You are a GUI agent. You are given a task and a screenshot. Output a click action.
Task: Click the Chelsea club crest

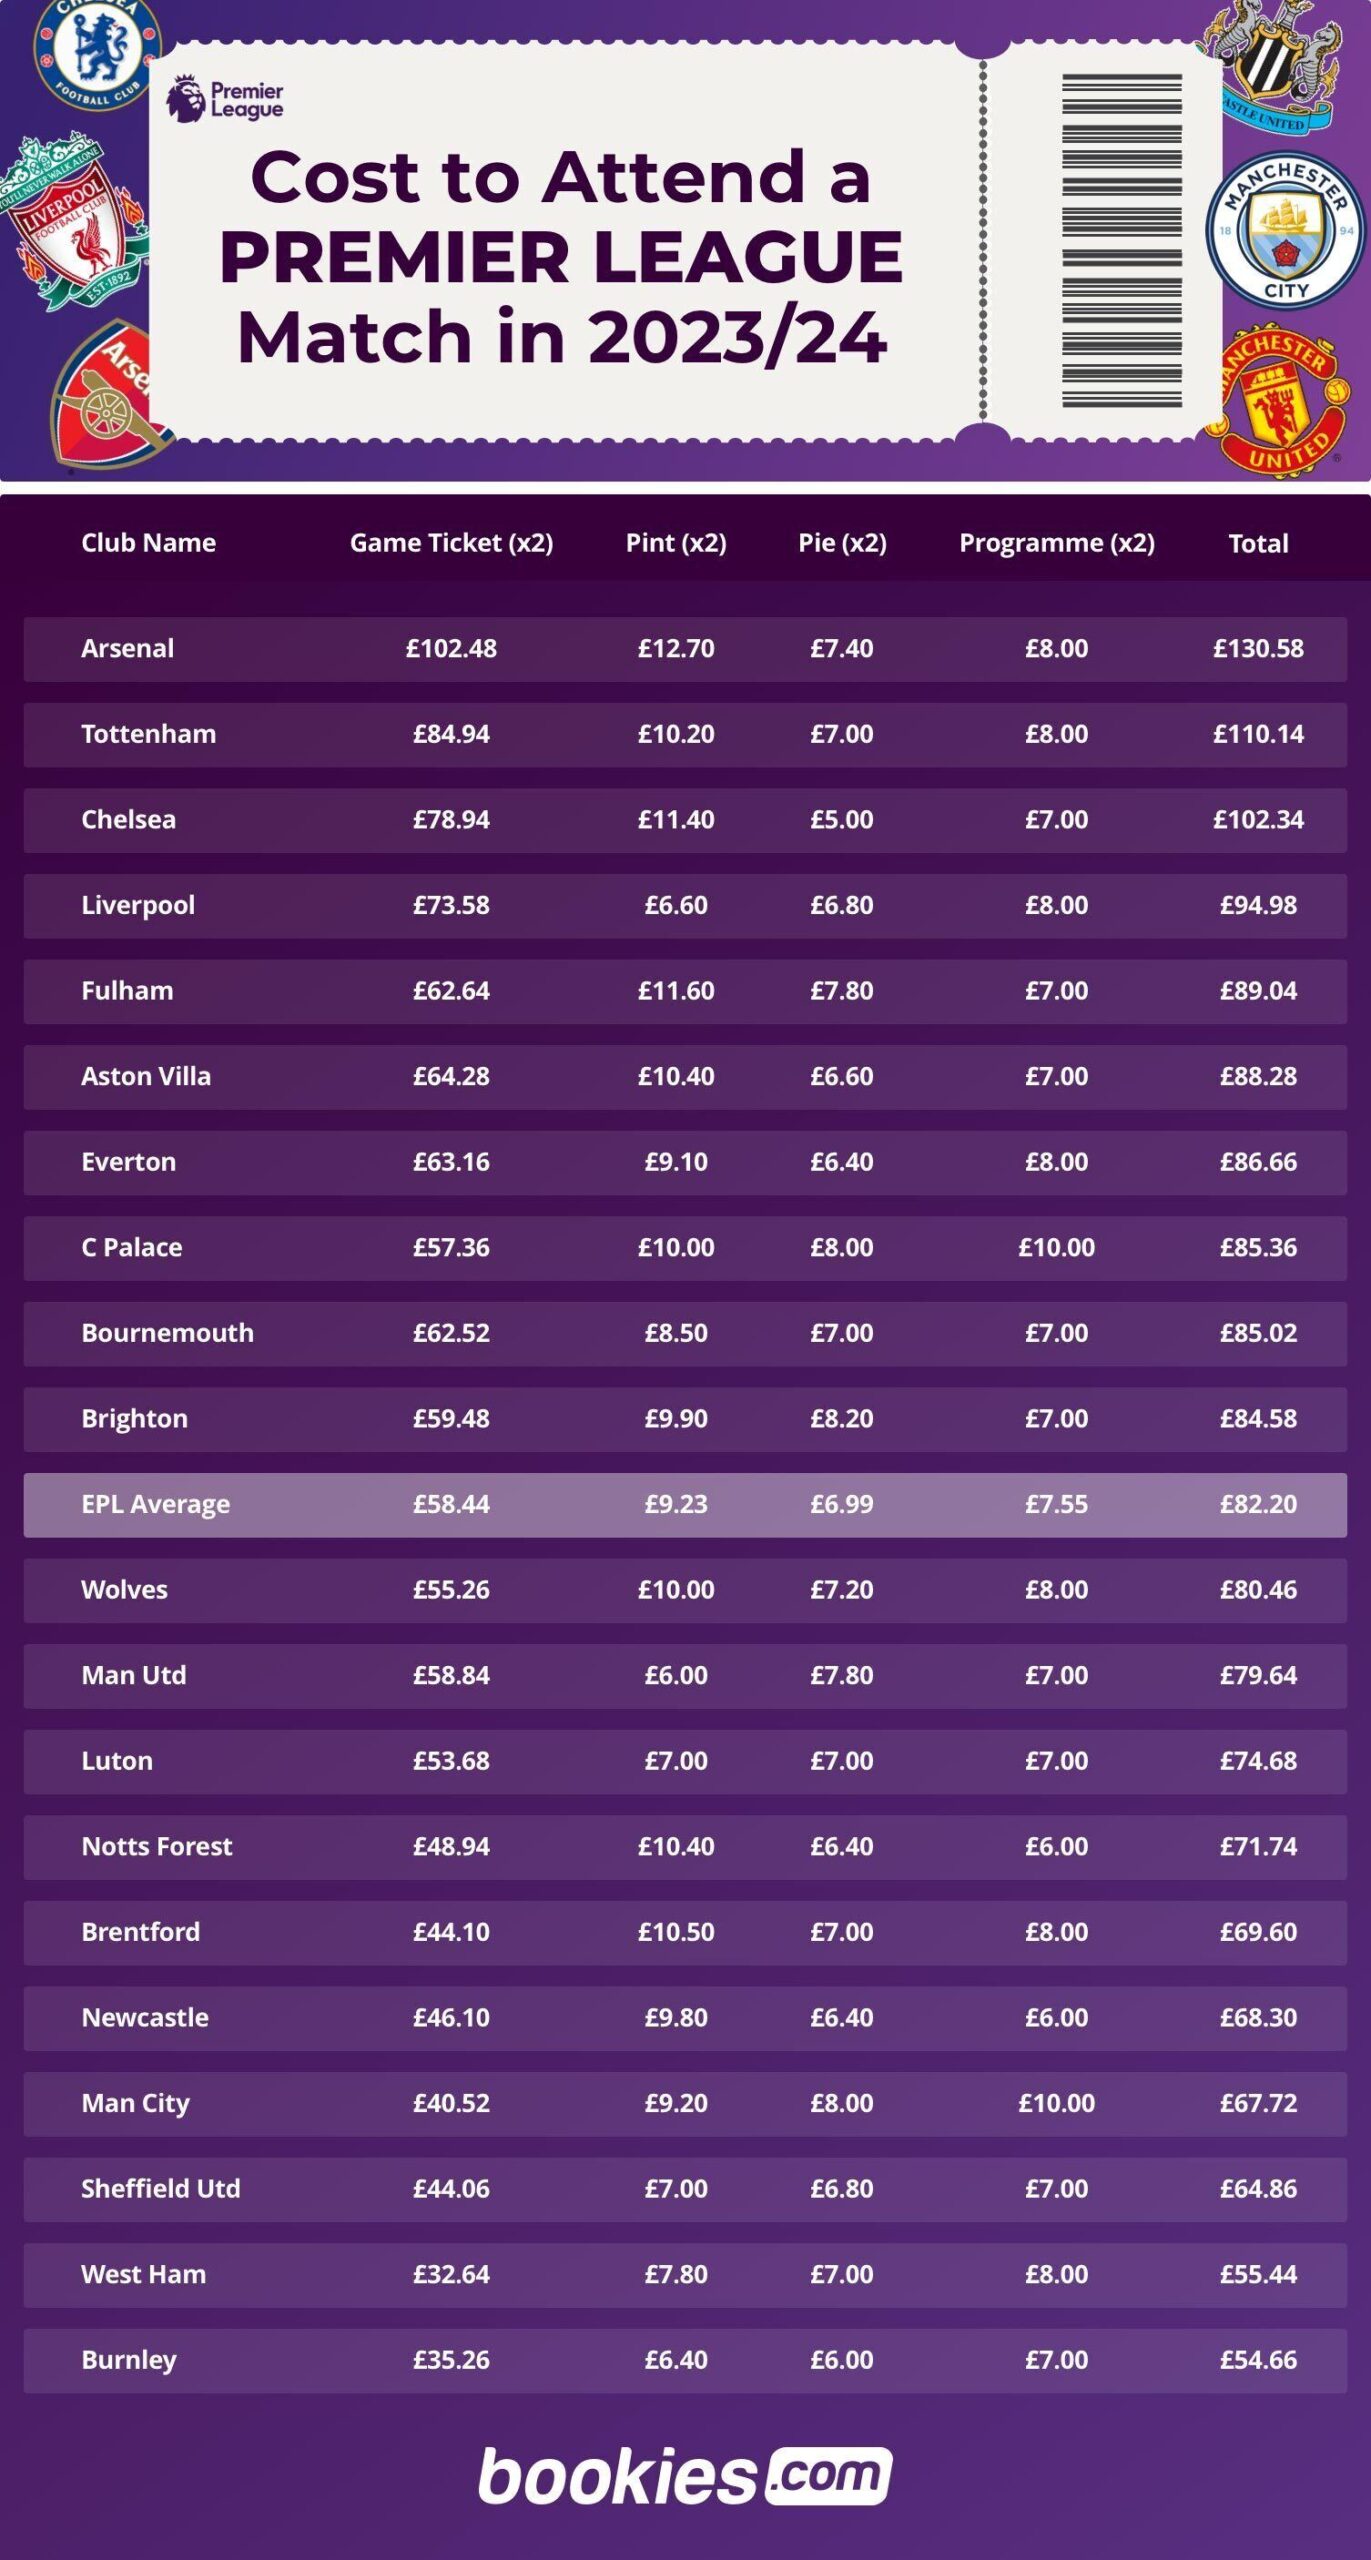pos(97,48)
